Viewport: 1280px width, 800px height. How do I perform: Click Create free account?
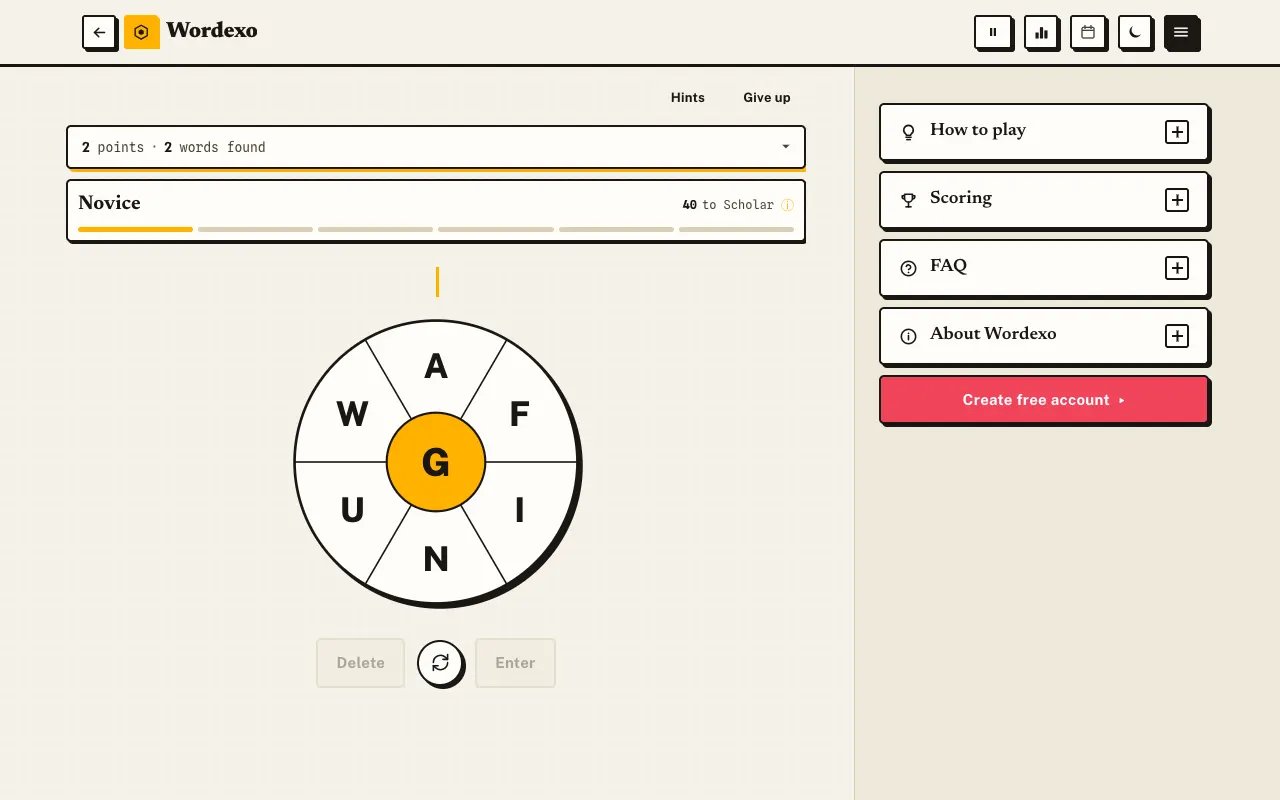(1044, 400)
